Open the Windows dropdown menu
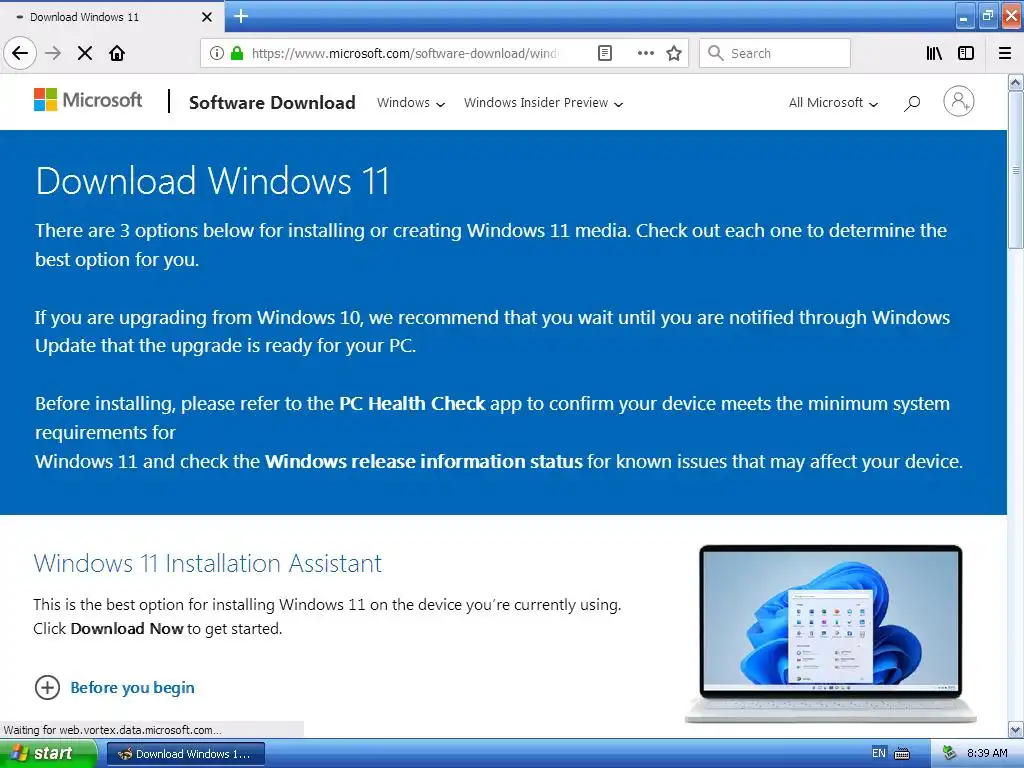1024x768 pixels. coord(411,103)
